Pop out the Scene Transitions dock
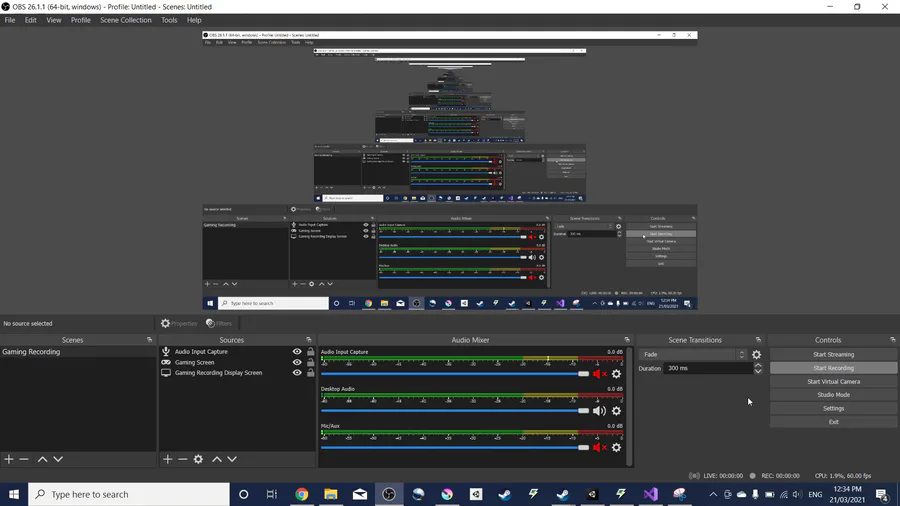 click(758, 340)
